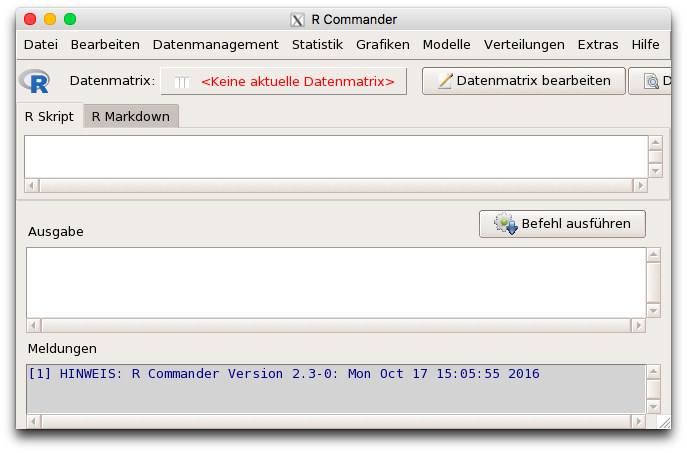
Task: Click Meldungen area scroll up arrow
Action: pyautogui.click(x=653, y=372)
